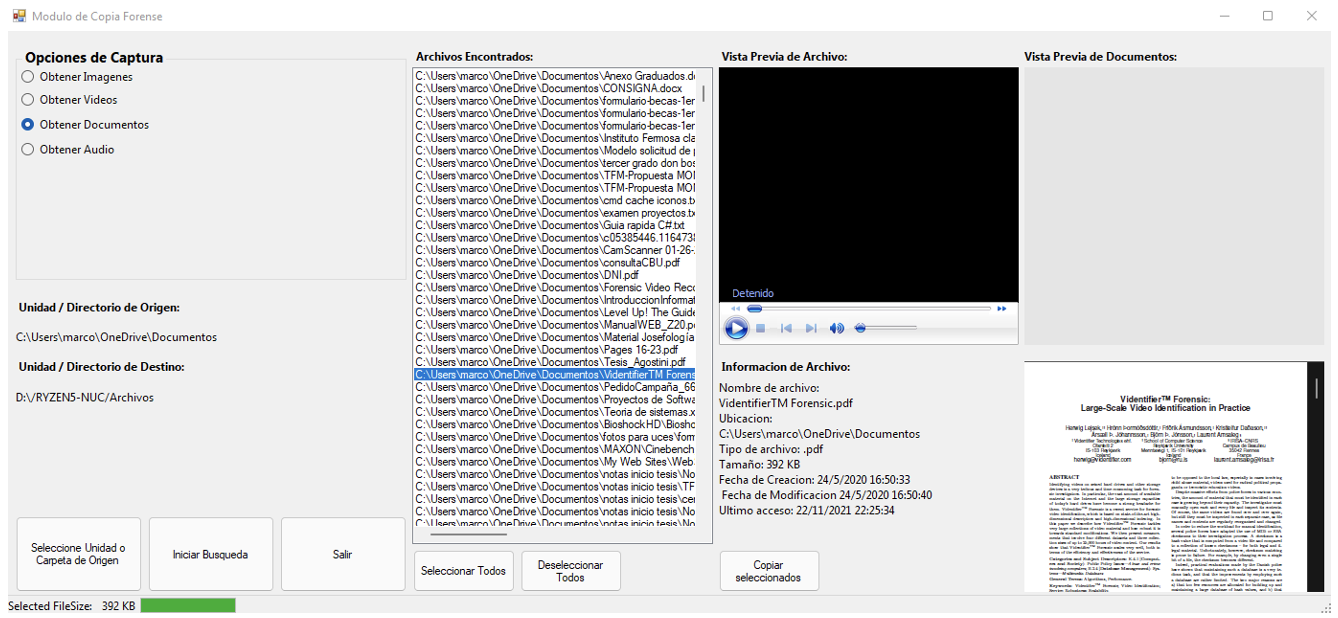1338x618 pixels.
Task: Click the black video preview area
Action: pos(868,185)
